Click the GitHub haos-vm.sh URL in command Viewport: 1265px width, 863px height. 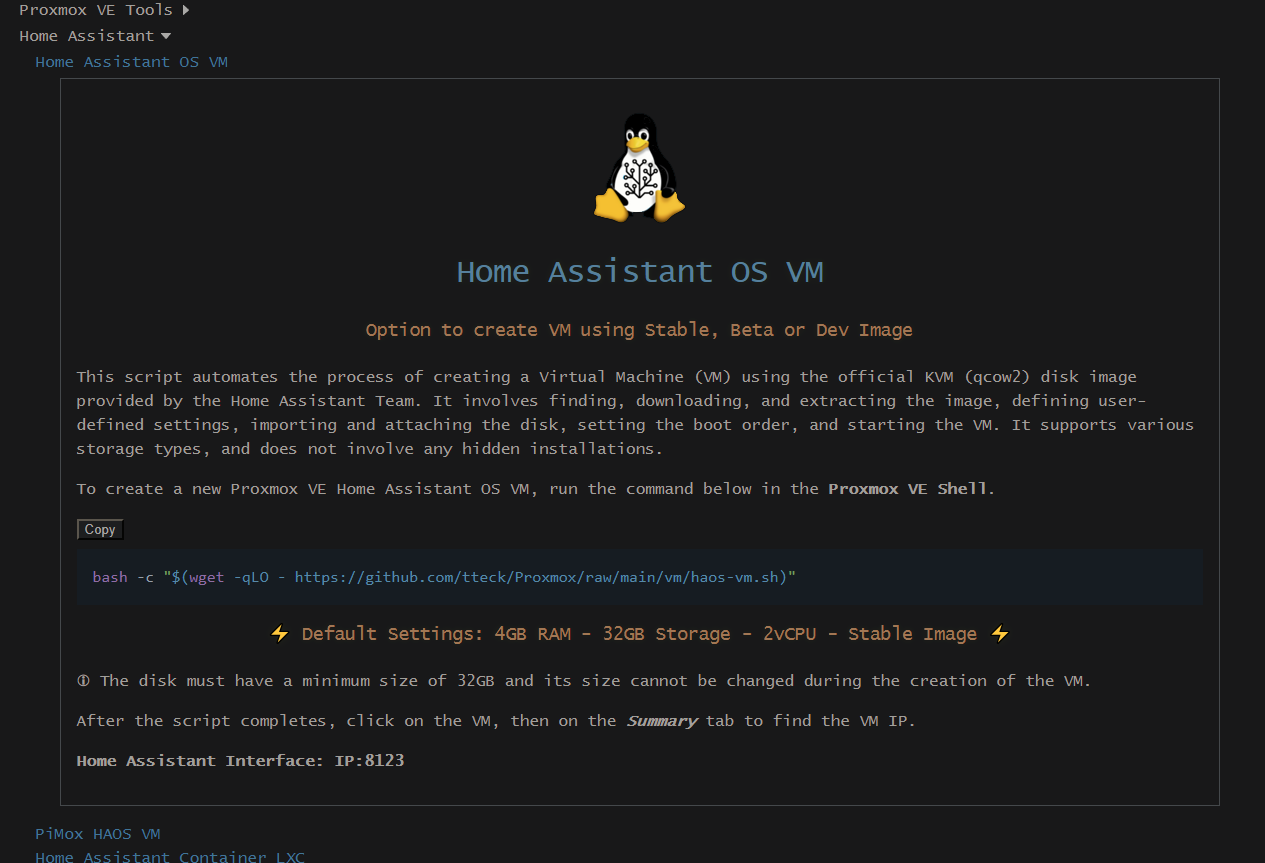pyautogui.click(x=540, y=578)
